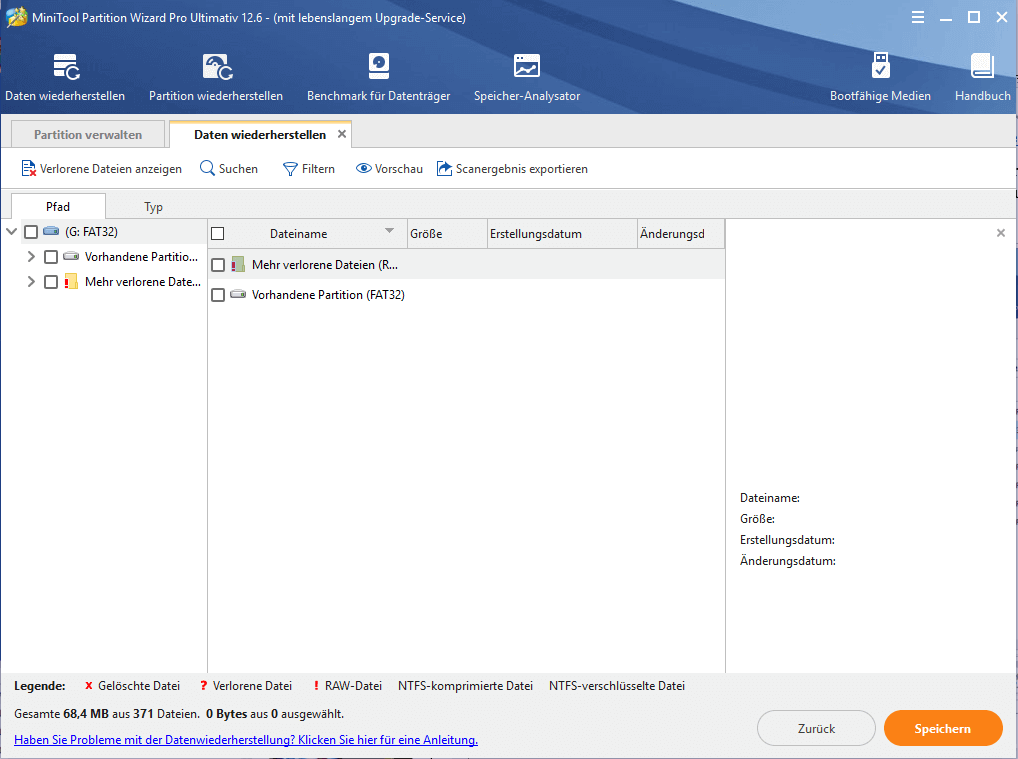The width and height of the screenshot is (1018, 759).
Task: Open Bootfähige Medien creator
Action: coord(880,77)
